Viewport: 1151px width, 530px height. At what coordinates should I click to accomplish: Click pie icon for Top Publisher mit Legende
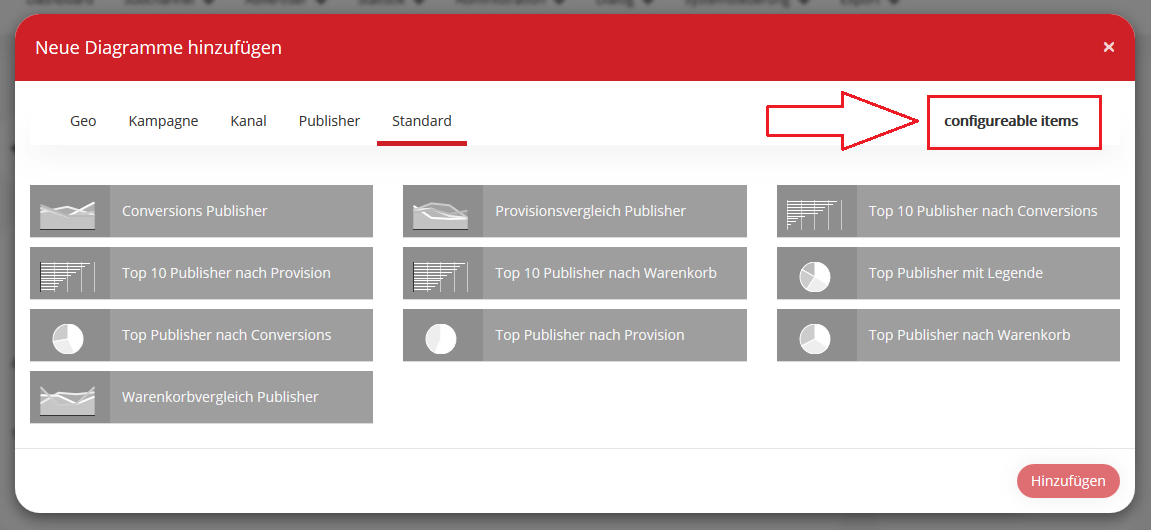[x=815, y=273]
